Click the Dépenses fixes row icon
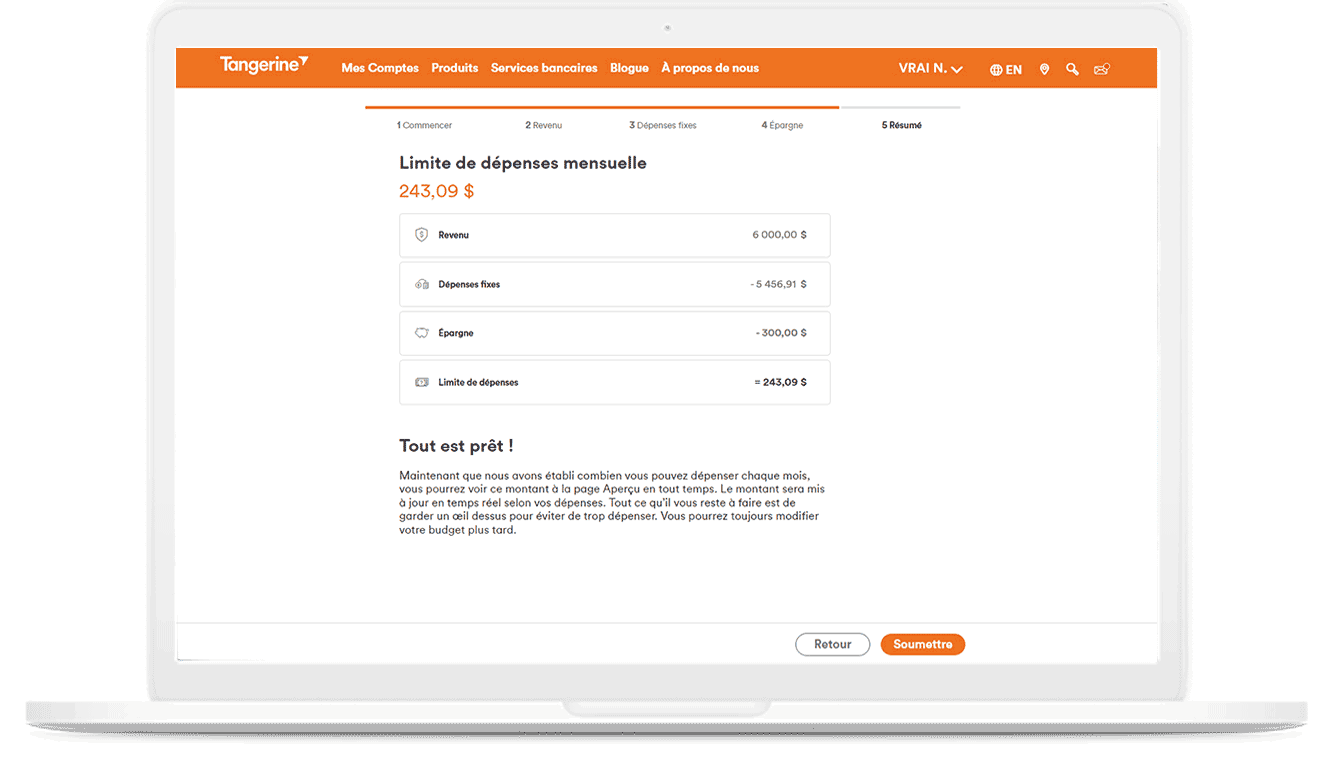 (421, 284)
